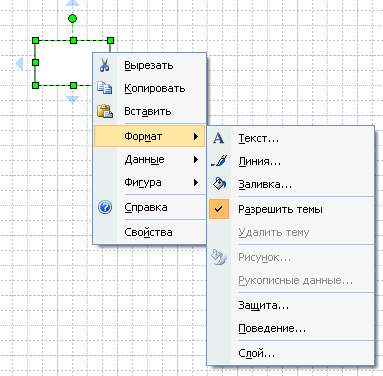Select Текст... in the Format submenu
The height and width of the screenshot is (376, 383).
[x=291, y=138]
